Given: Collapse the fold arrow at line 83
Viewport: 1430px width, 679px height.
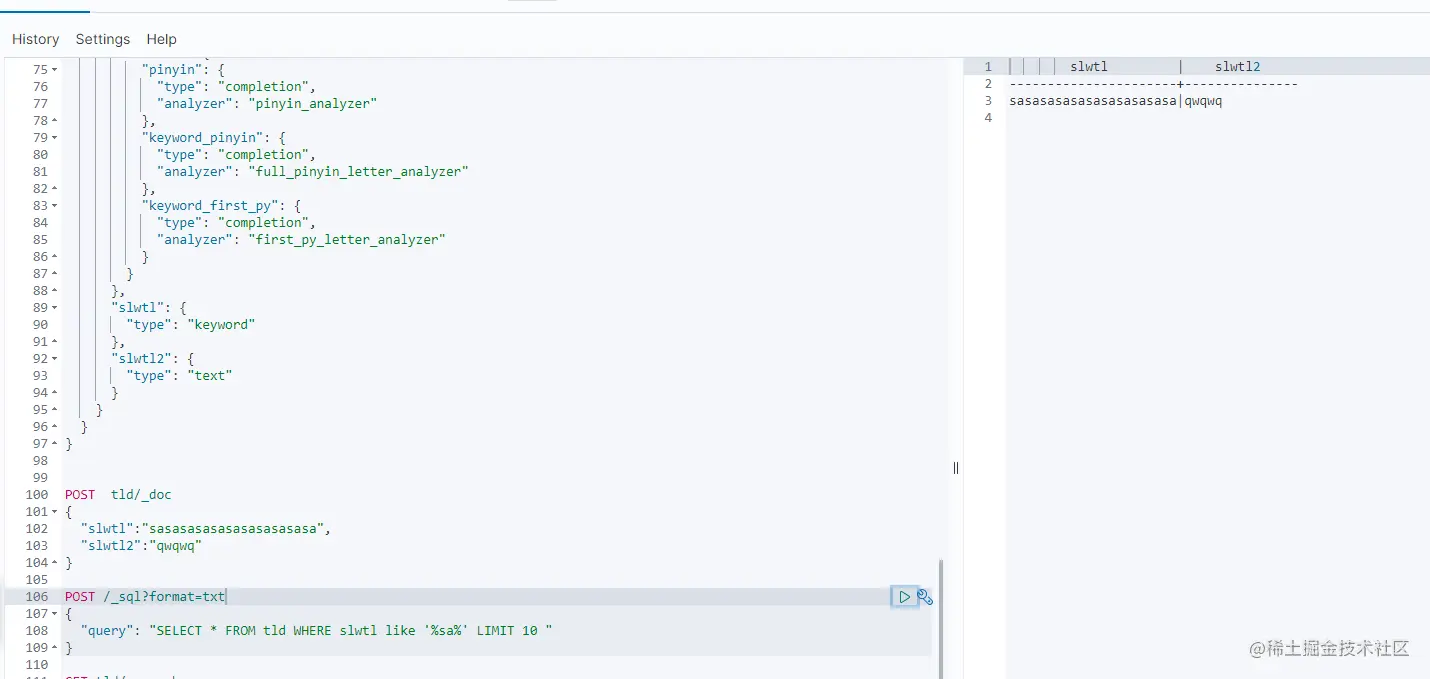Looking at the screenshot, I should click(x=54, y=206).
